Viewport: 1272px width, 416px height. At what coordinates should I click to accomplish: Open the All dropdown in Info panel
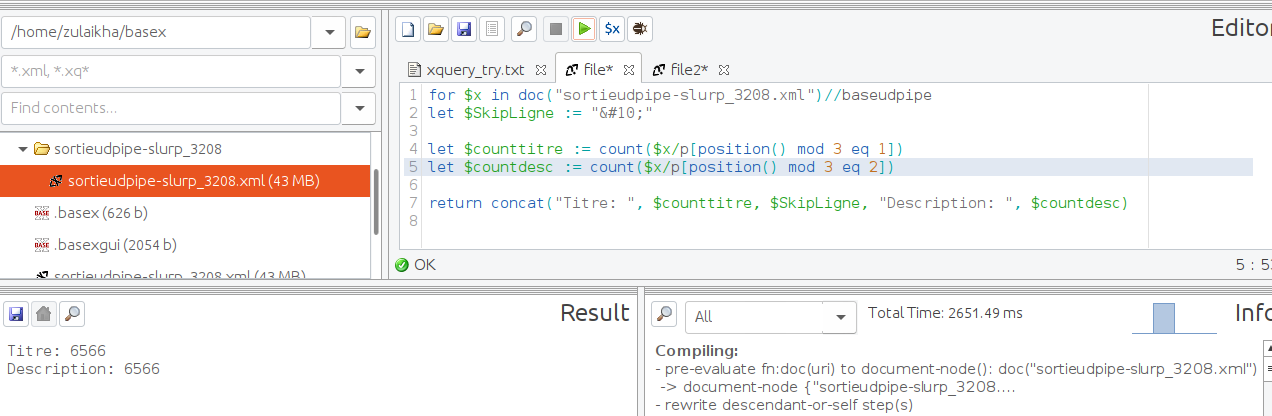point(838,317)
